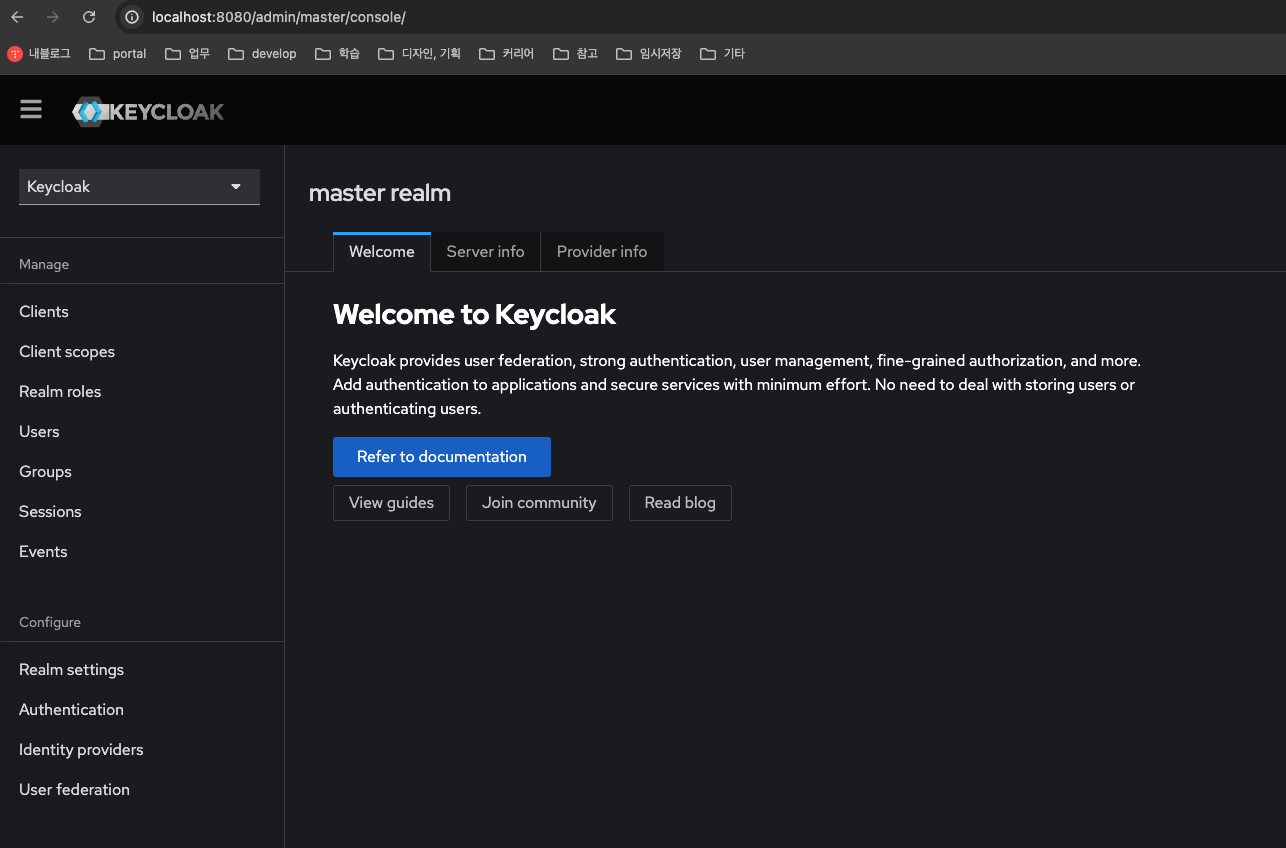Open the 내블로그 bookmark
The height and width of the screenshot is (848, 1286).
click(39, 54)
